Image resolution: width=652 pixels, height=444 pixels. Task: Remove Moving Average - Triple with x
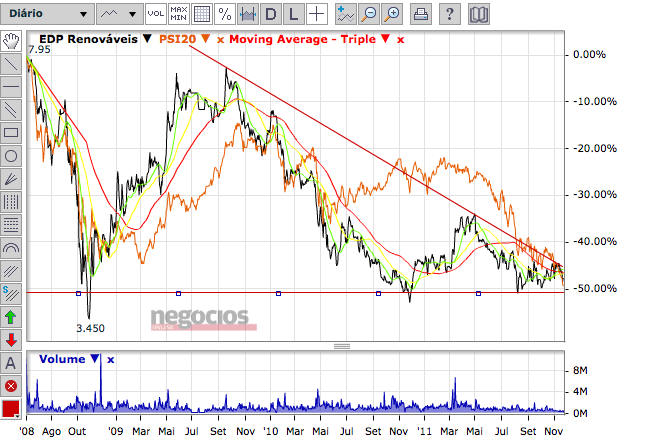click(x=400, y=40)
